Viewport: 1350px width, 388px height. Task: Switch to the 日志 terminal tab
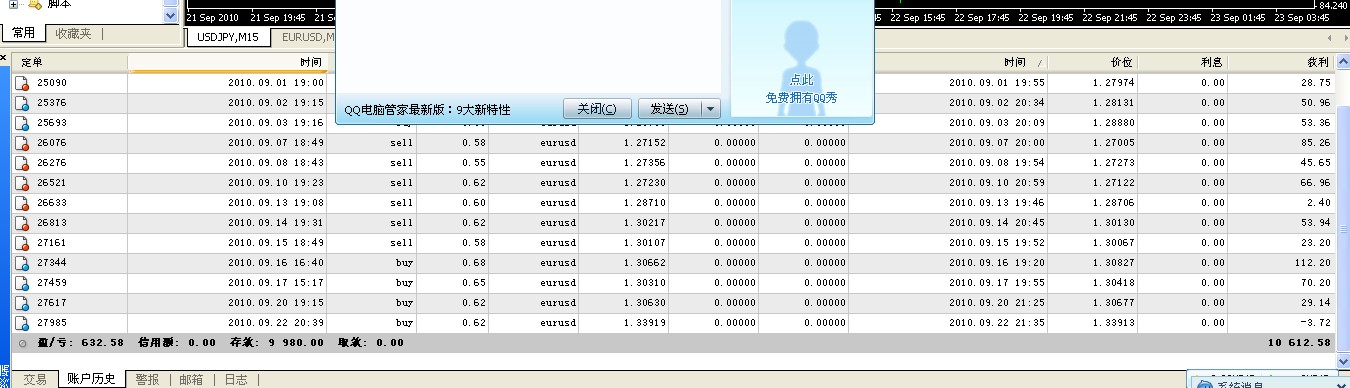click(x=235, y=380)
